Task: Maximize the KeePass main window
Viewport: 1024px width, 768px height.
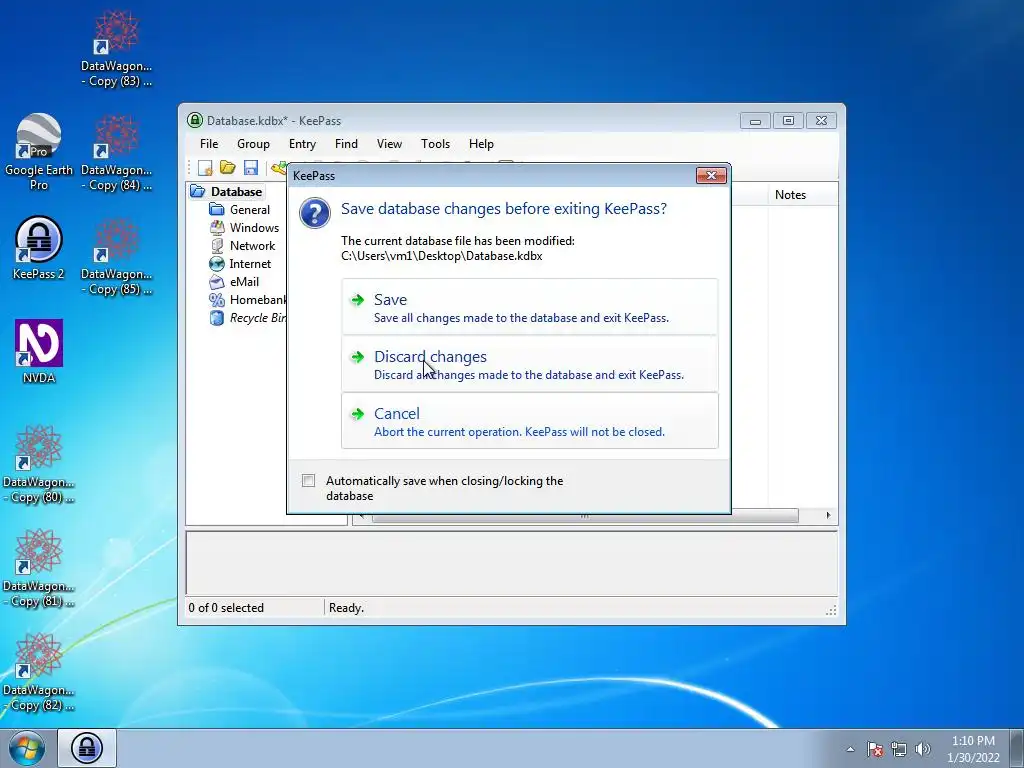Action: pyautogui.click(x=788, y=121)
